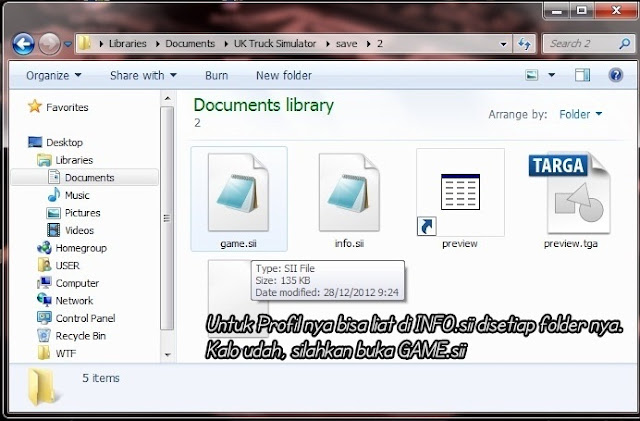Open the view options dropdown arrow
This screenshot has width=640, height=421.
tap(551, 75)
